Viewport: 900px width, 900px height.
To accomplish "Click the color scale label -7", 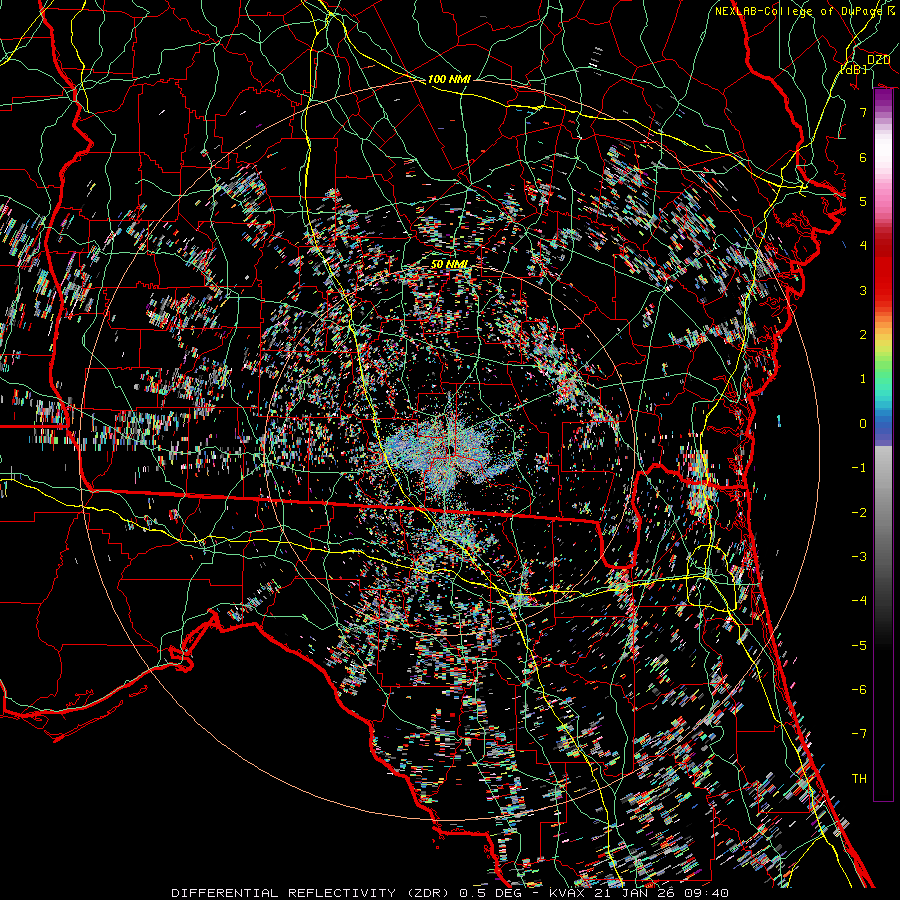I will [859, 734].
